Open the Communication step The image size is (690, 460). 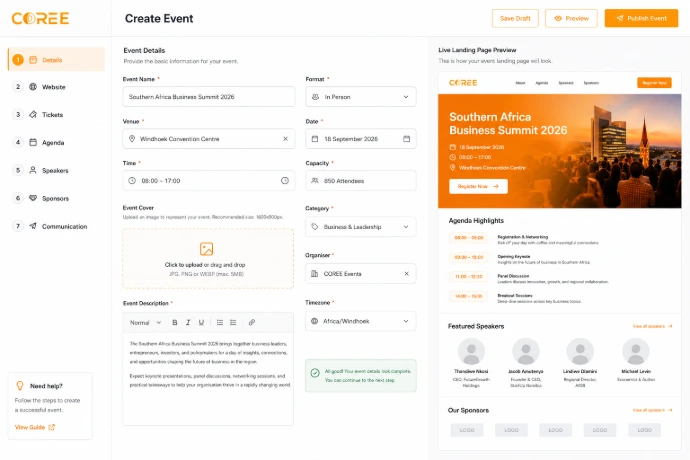click(64, 226)
